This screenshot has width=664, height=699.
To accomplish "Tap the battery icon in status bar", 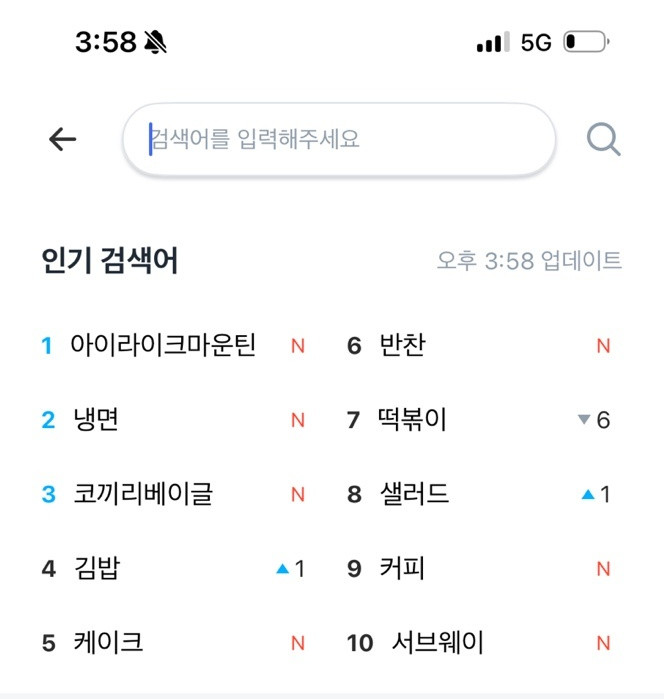I will pyautogui.click(x=586, y=43).
